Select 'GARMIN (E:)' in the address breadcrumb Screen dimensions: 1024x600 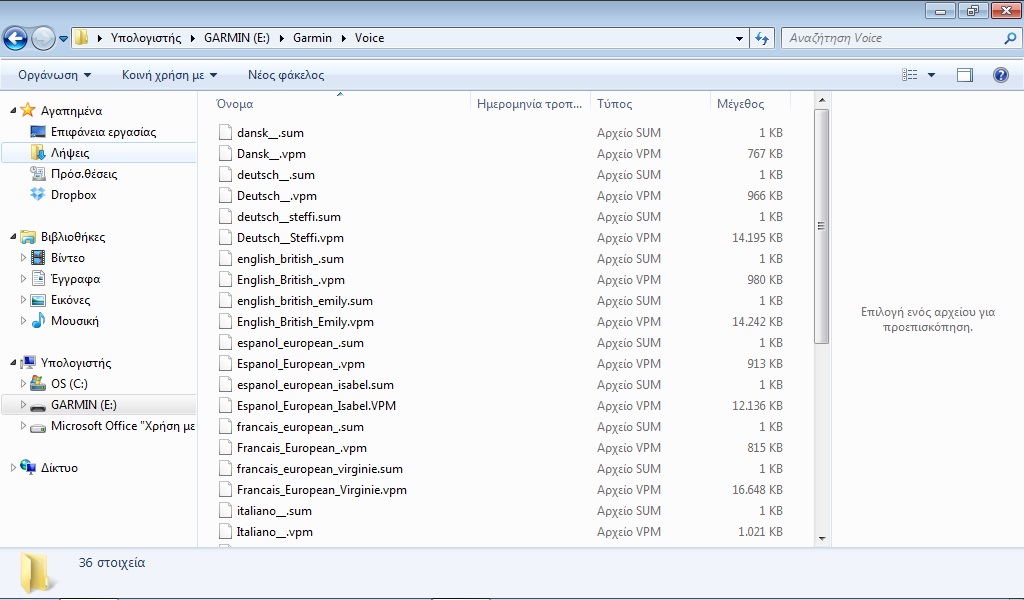(236, 38)
